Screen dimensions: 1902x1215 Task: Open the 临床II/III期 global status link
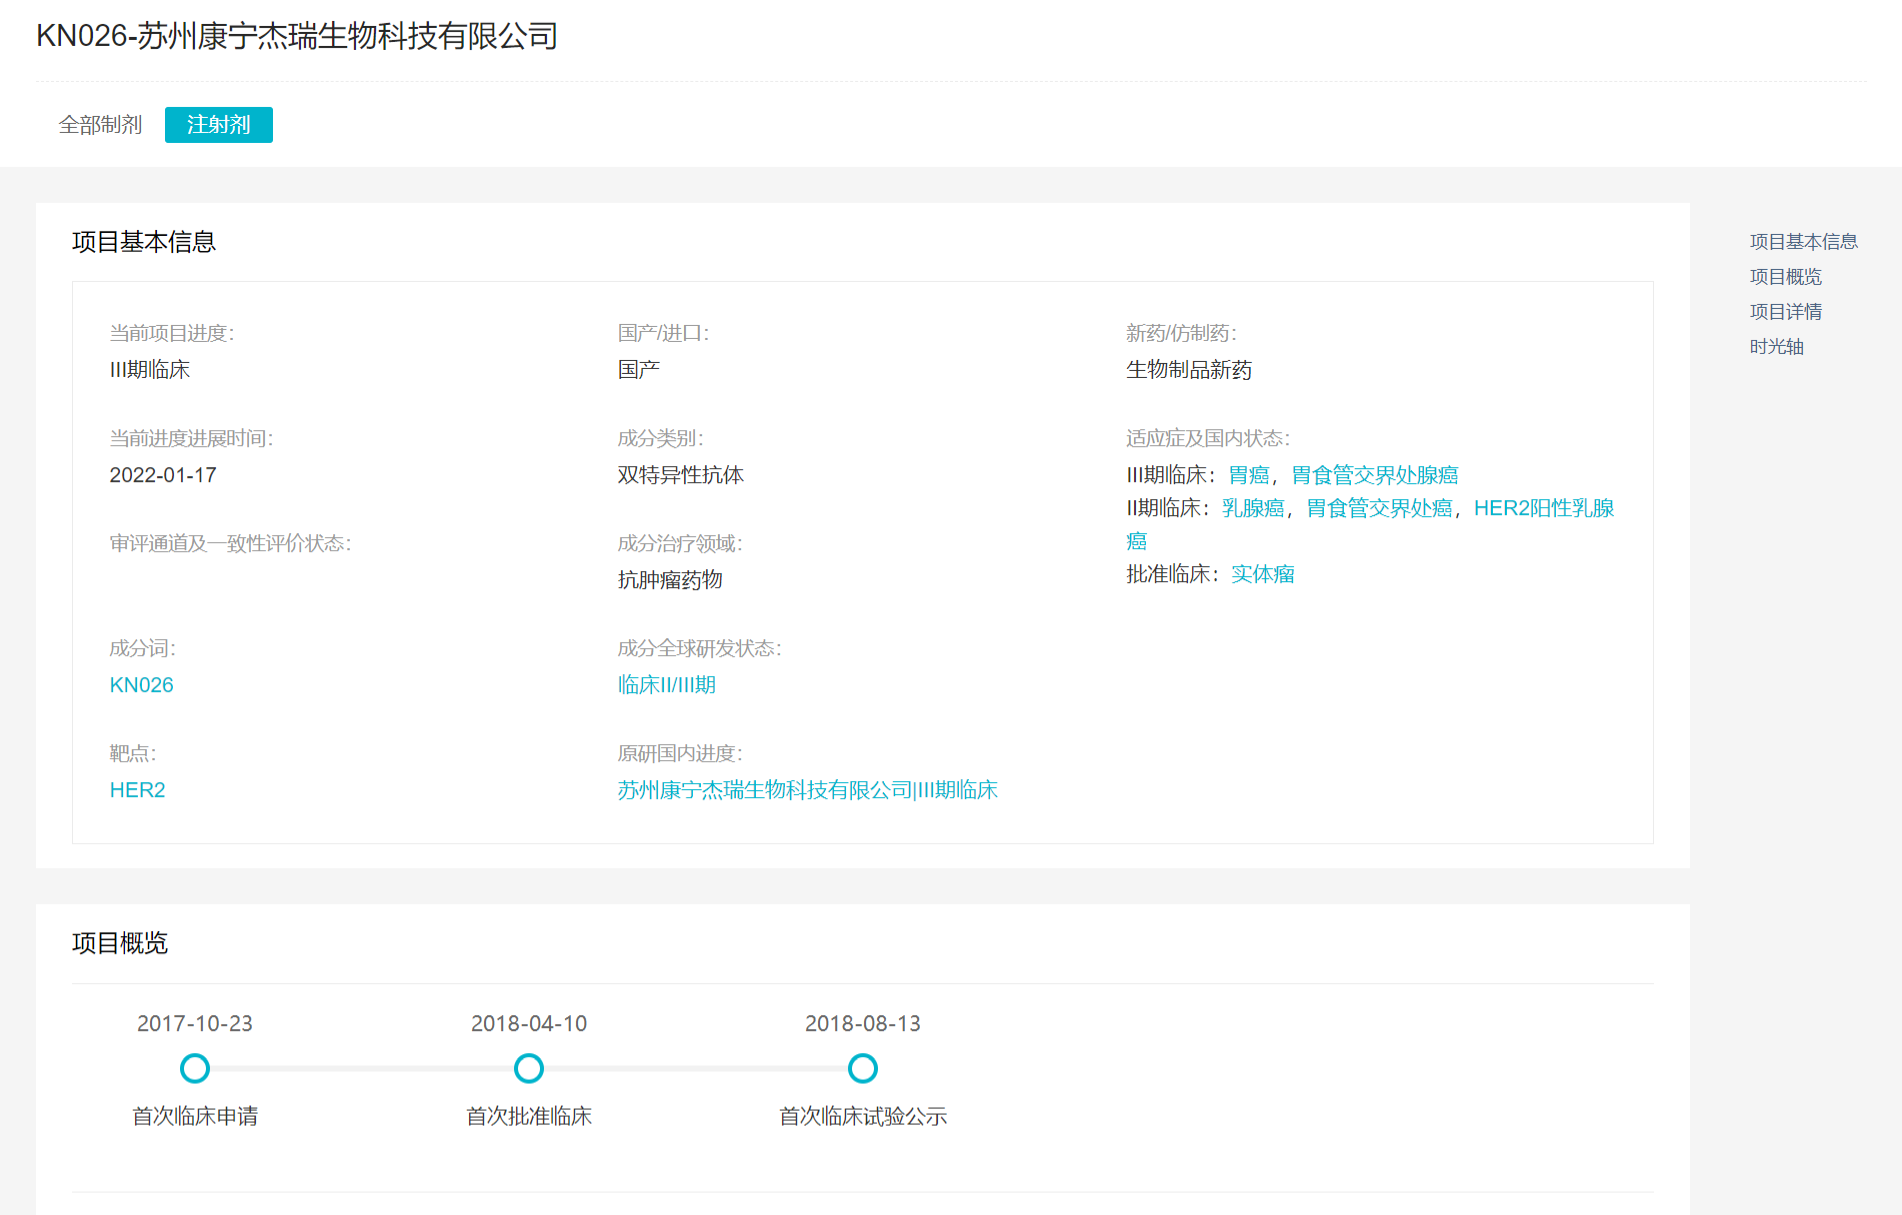click(x=666, y=685)
